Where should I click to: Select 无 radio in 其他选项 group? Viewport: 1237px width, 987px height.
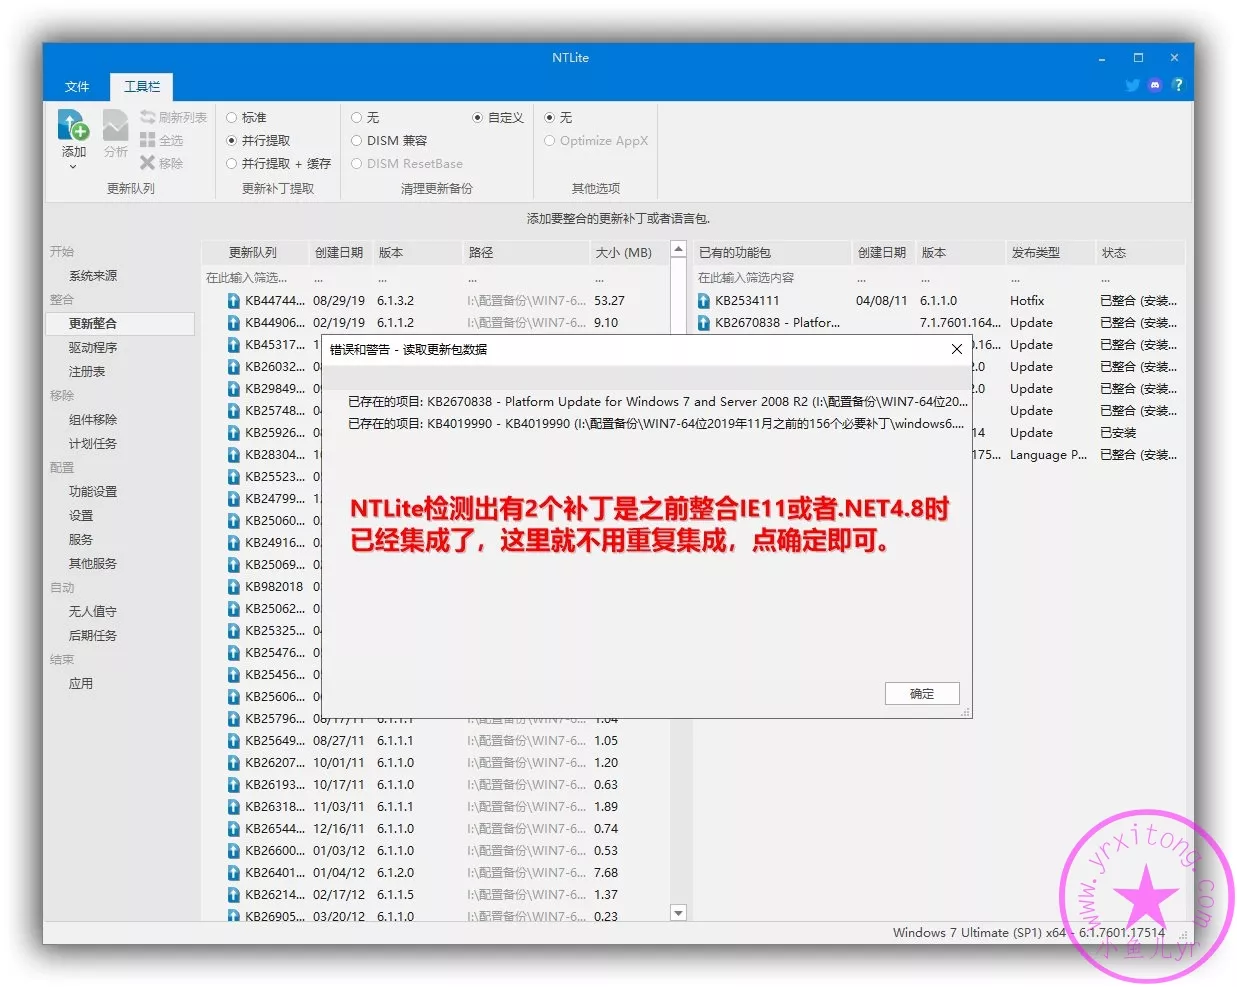[550, 117]
